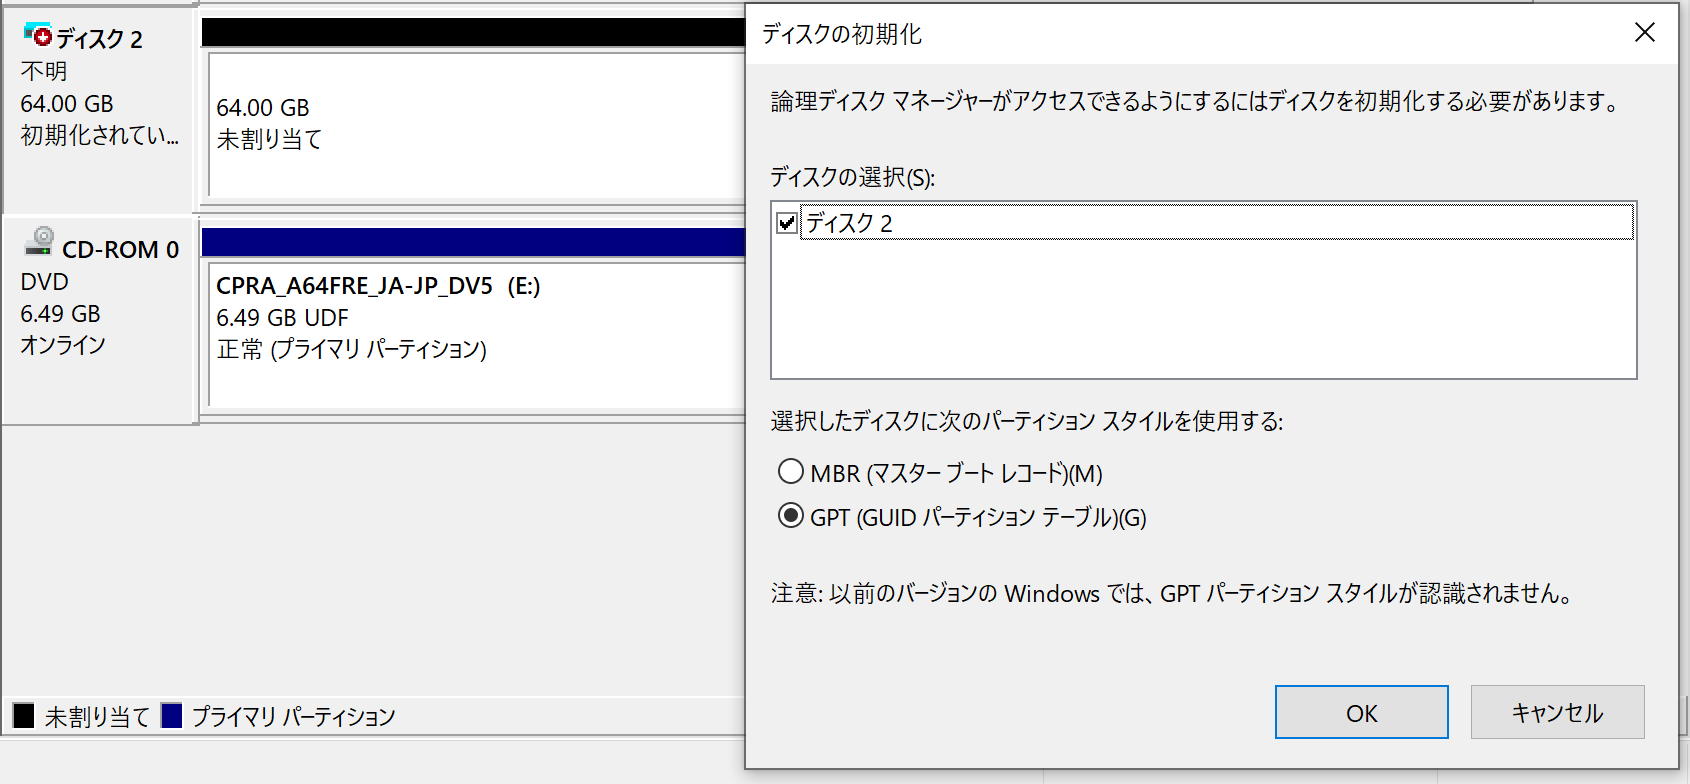The width and height of the screenshot is (1690, 784).
Task: Select the MBR (マスター ブート レコード) option
Action: (x=791, y=471)
